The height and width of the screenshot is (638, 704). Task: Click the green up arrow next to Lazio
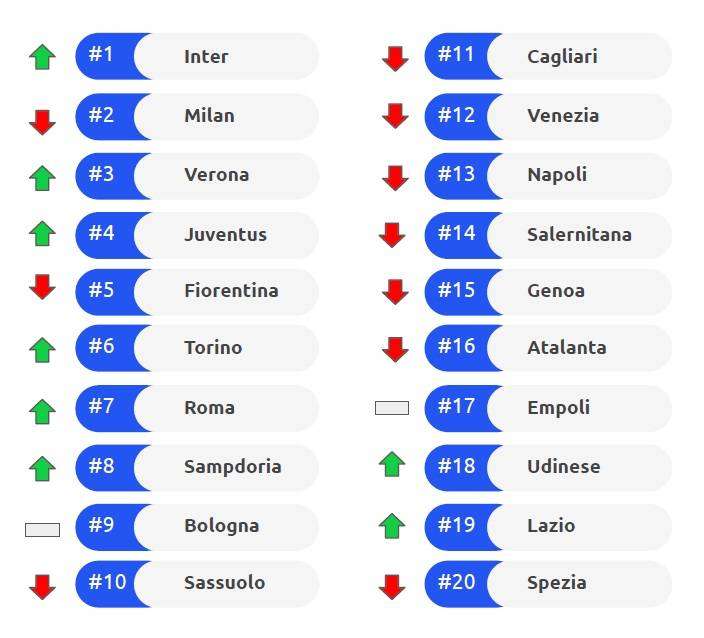[x=392, y=526]
